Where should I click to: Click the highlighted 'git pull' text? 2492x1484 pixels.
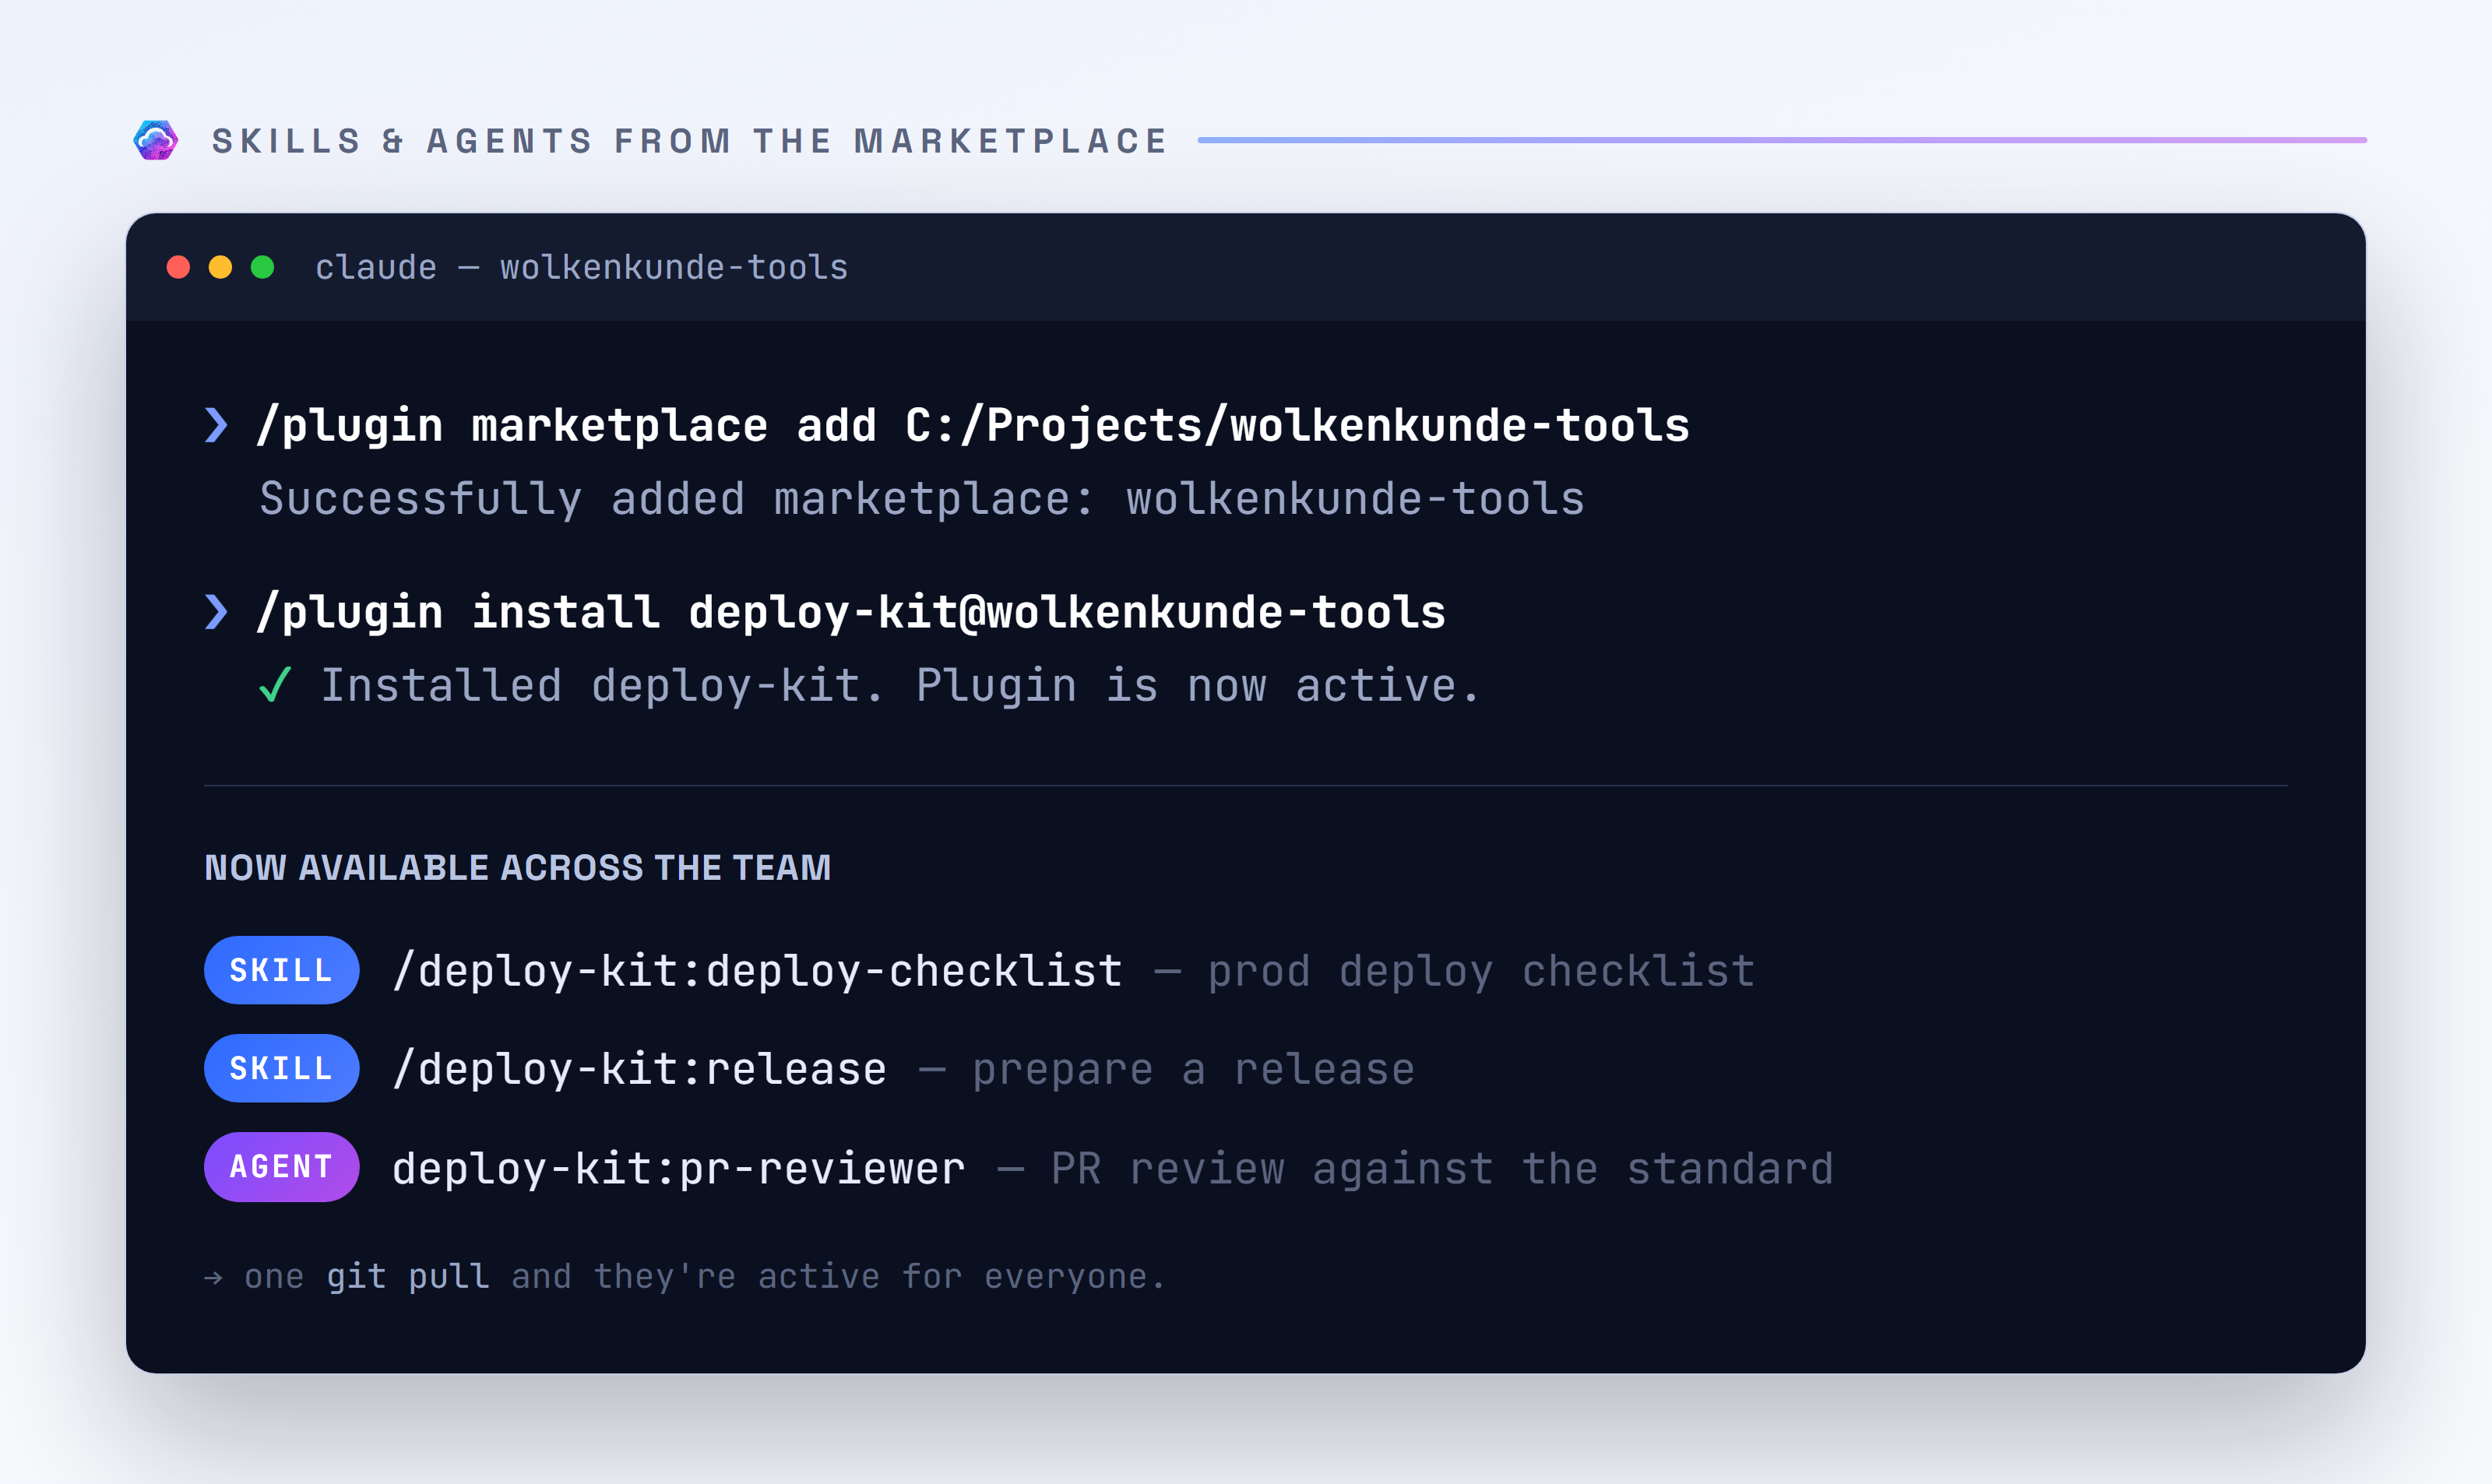[408, 1277]
